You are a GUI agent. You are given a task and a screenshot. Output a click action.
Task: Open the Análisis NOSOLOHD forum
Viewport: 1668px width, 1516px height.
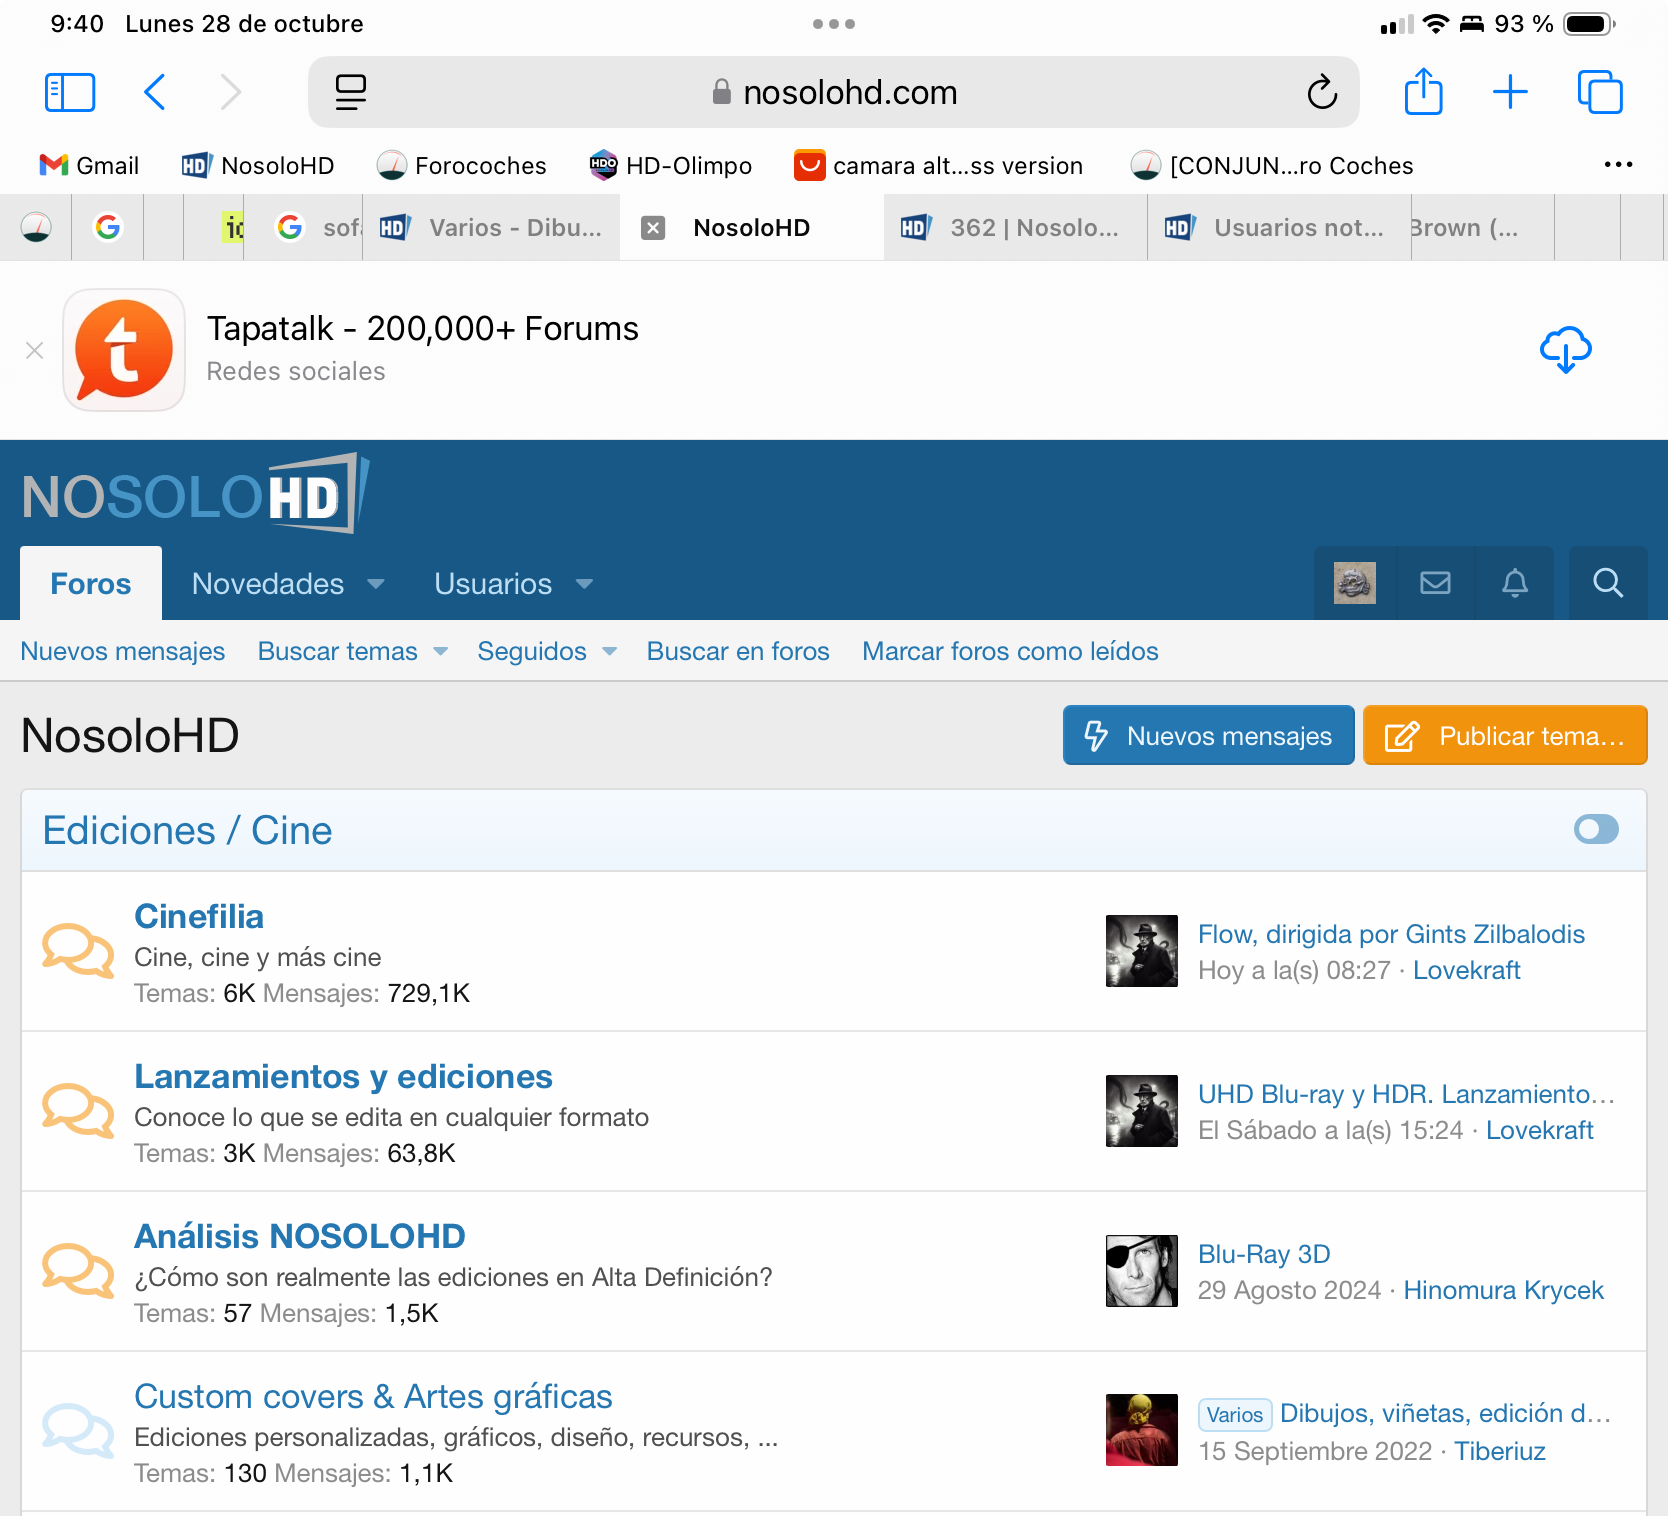pos(300,1236)
